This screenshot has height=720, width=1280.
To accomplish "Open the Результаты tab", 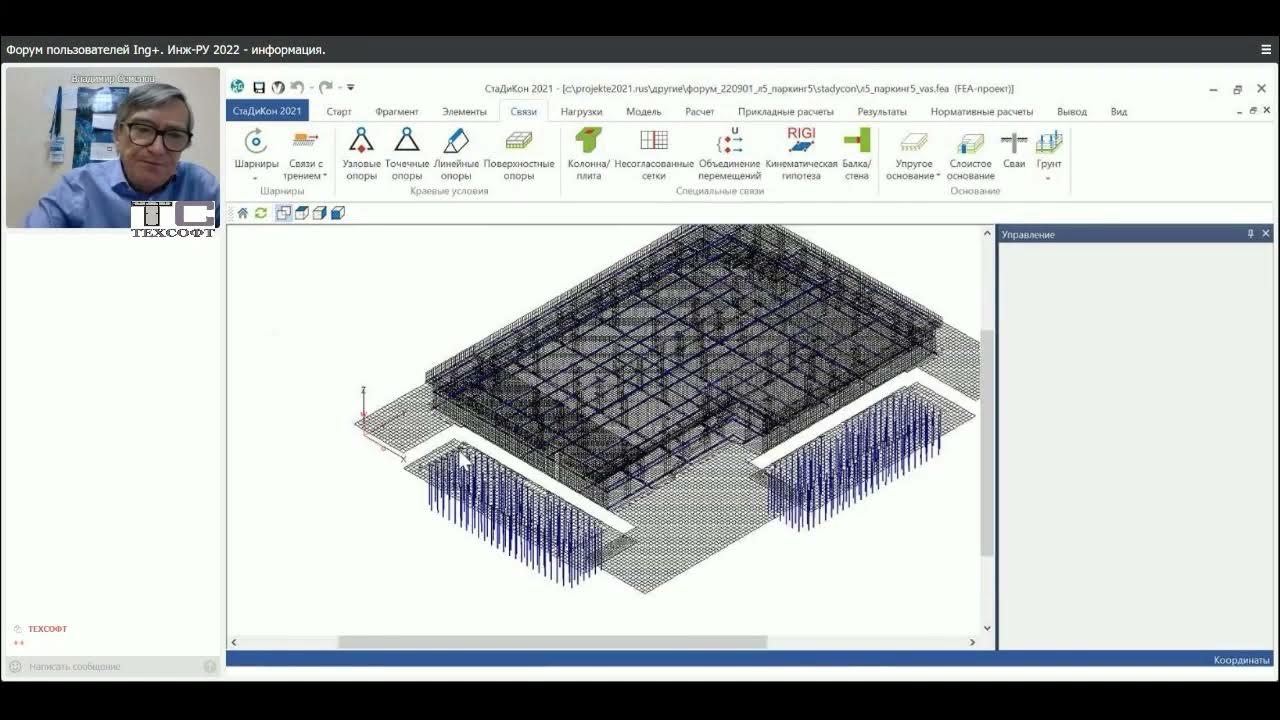I will point(882,112).
